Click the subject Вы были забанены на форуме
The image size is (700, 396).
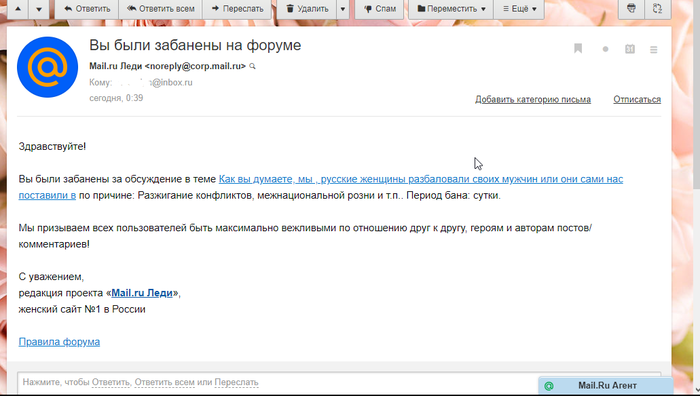click(195, 46)
